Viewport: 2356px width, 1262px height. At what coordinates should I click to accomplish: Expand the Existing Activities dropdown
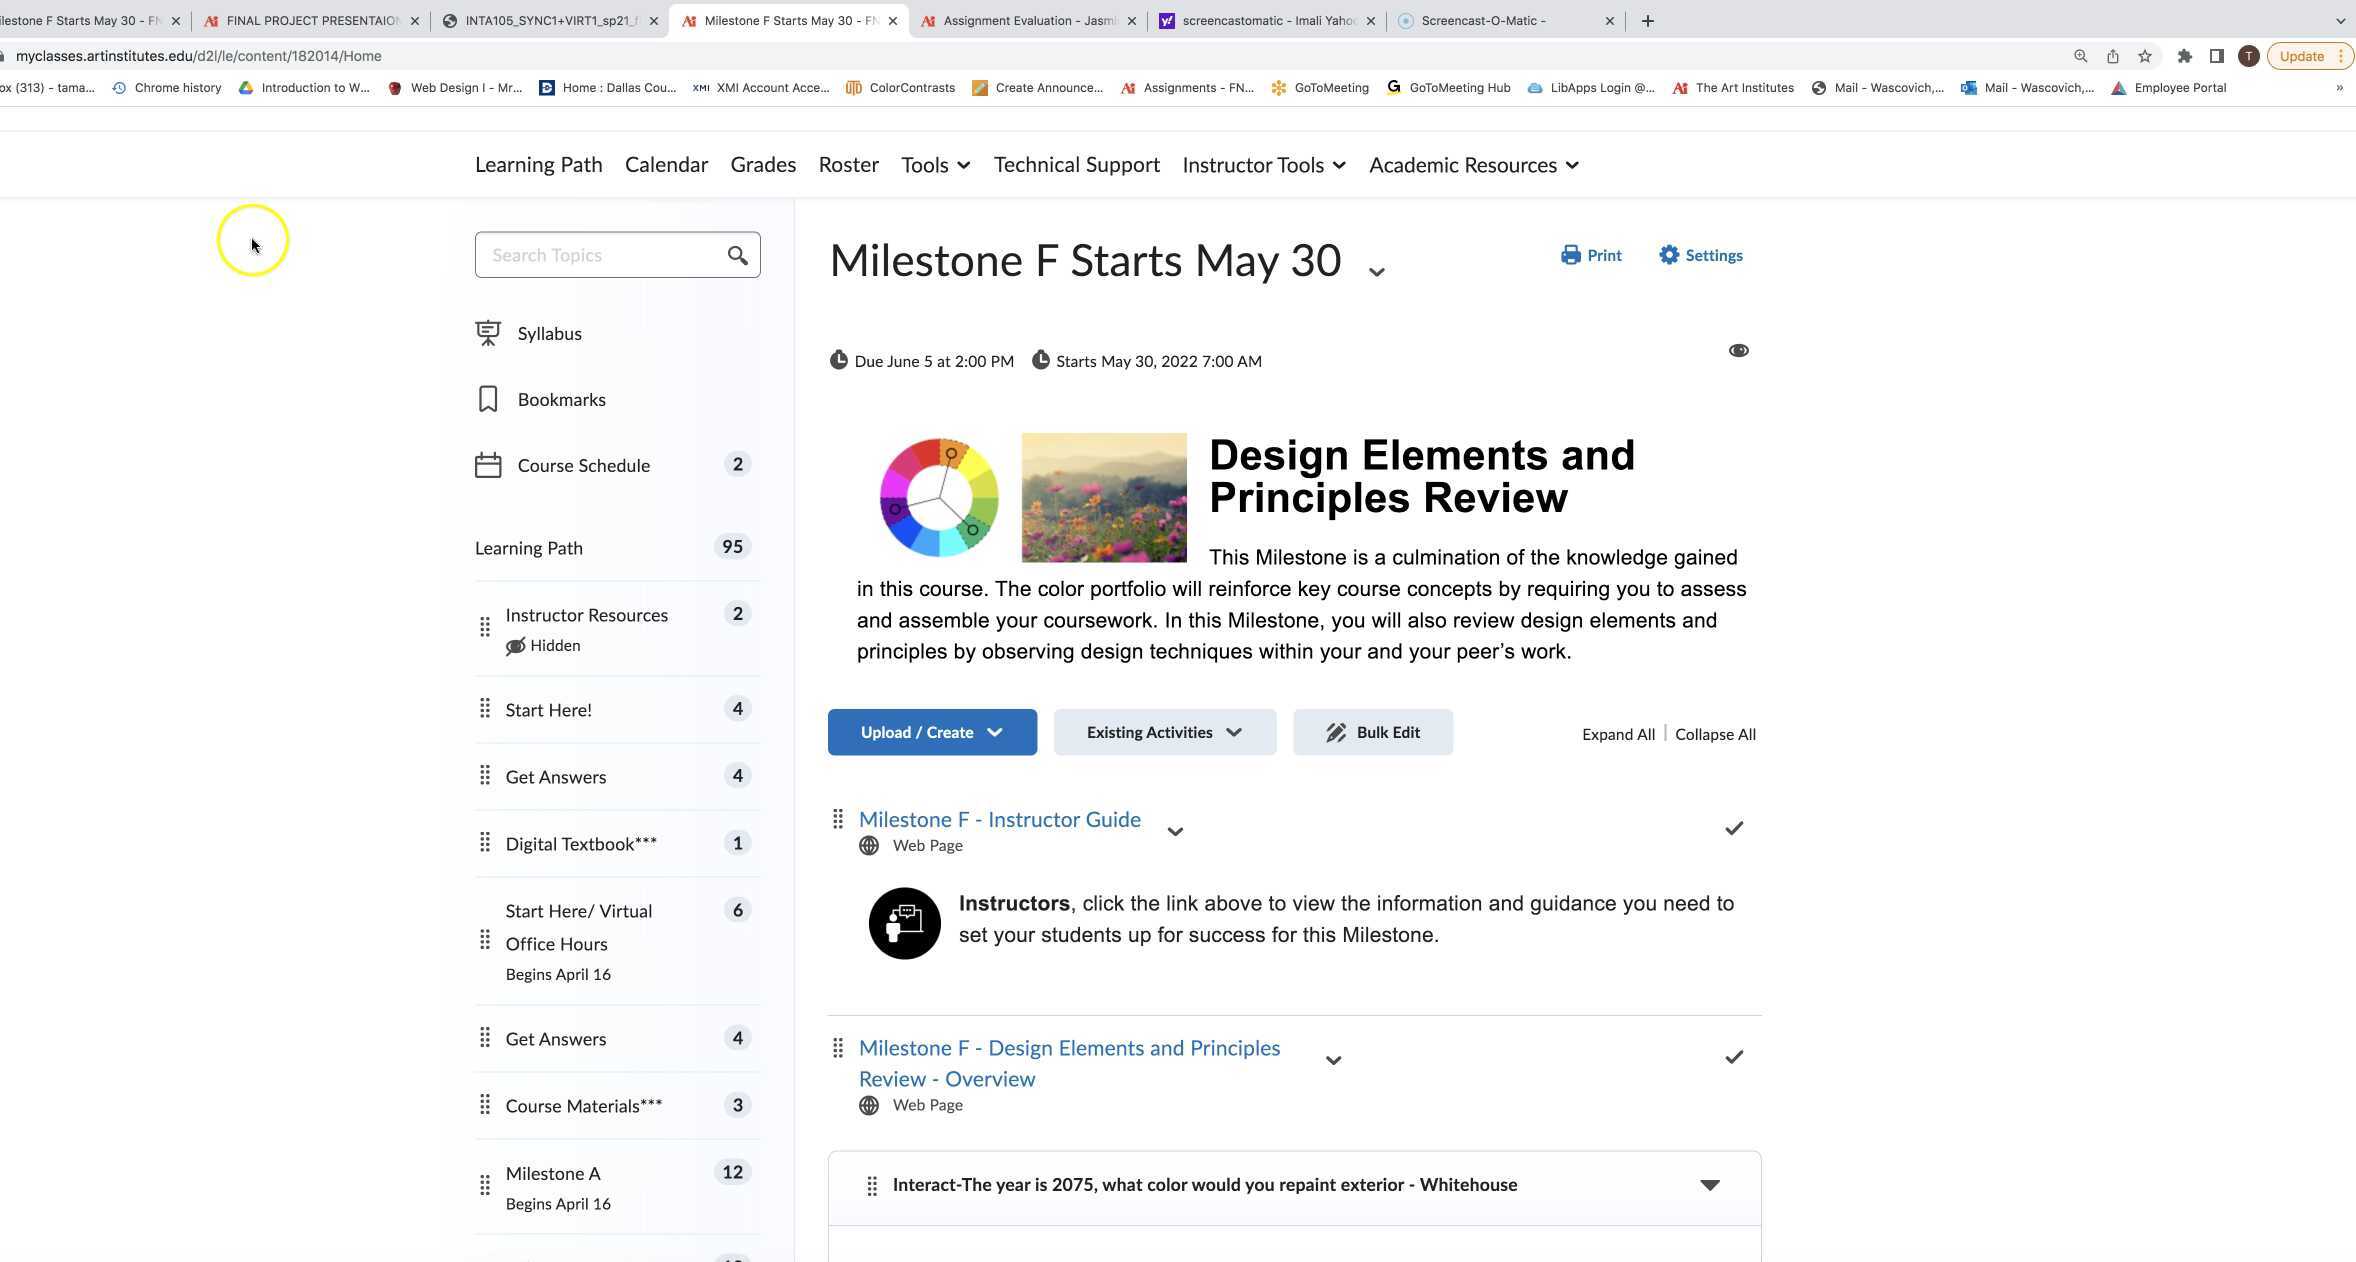point(1163,732)
